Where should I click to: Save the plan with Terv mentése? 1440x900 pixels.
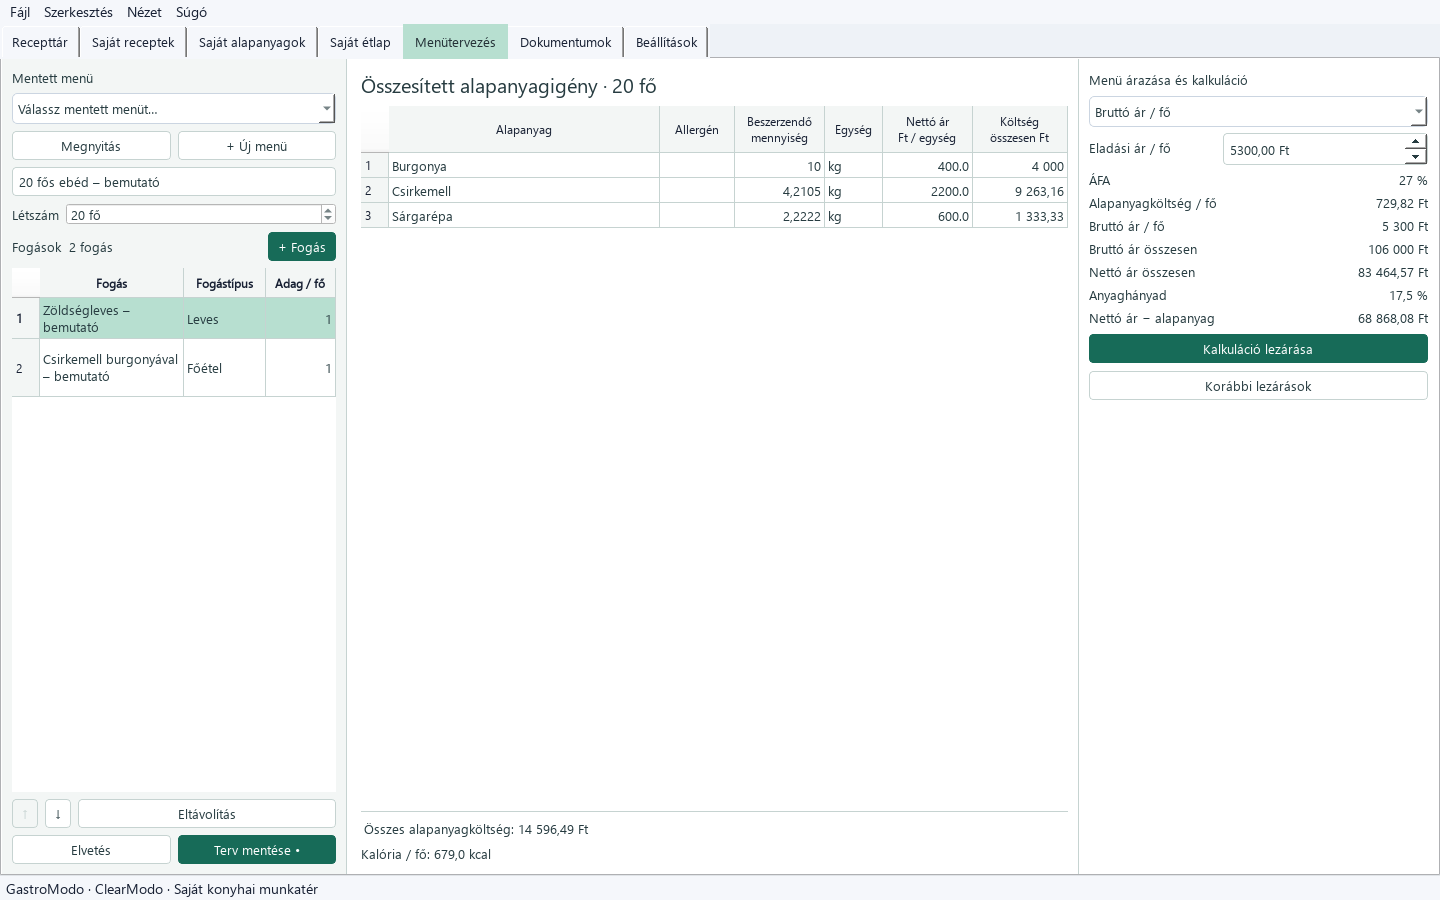click(x=257, y=850)
